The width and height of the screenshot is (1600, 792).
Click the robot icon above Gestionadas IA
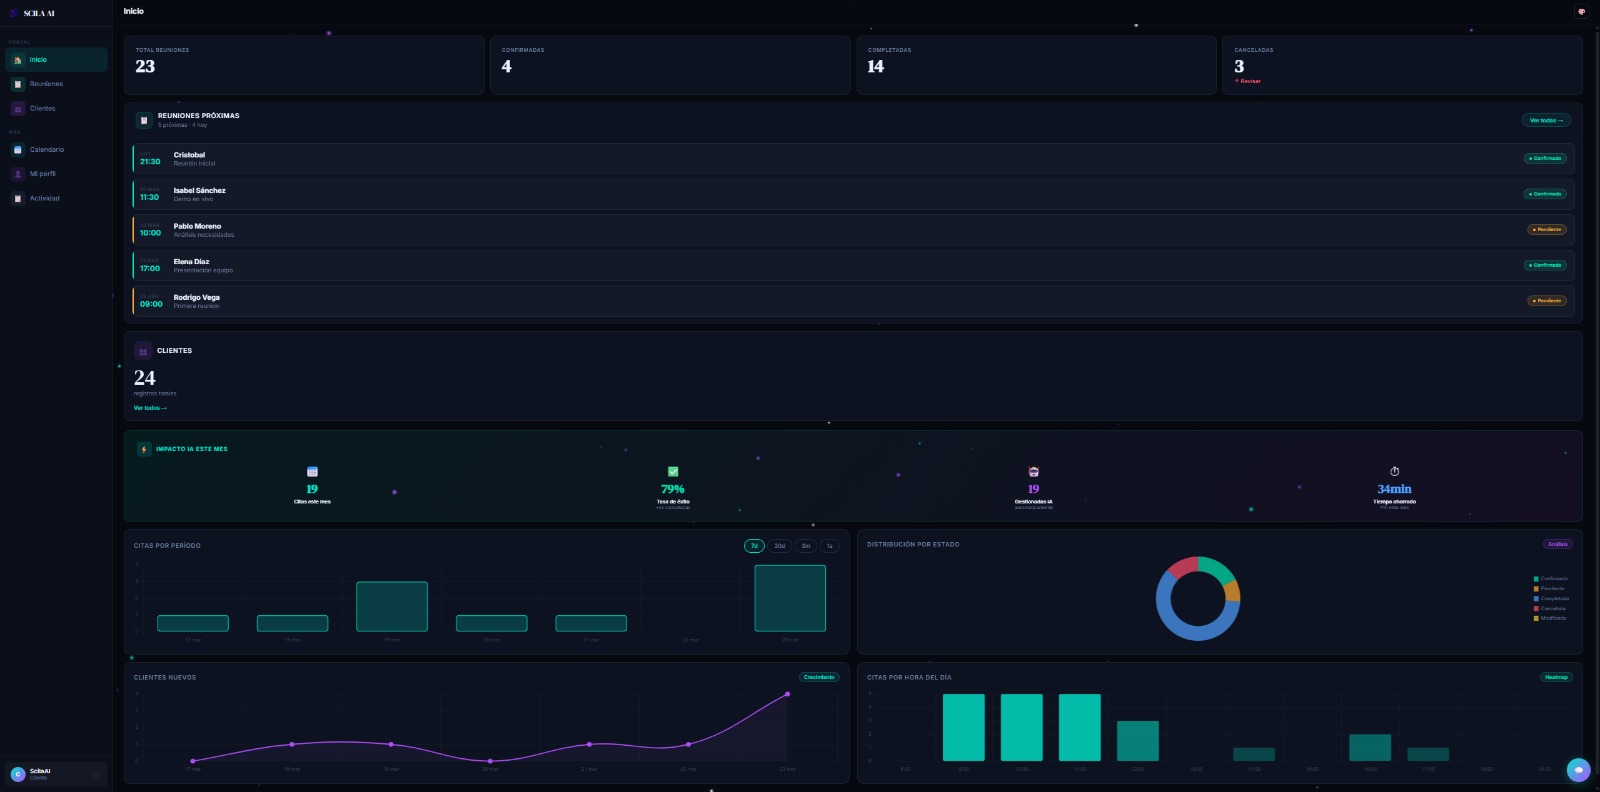[1034, 471]
